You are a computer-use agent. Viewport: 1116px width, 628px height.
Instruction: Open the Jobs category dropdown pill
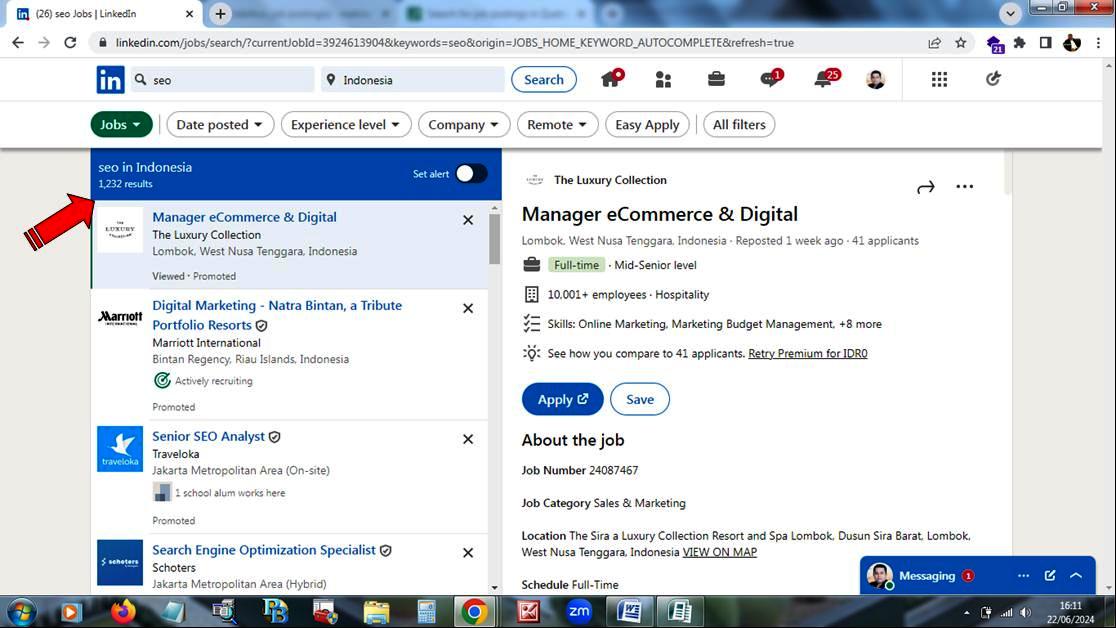[122, 125]
